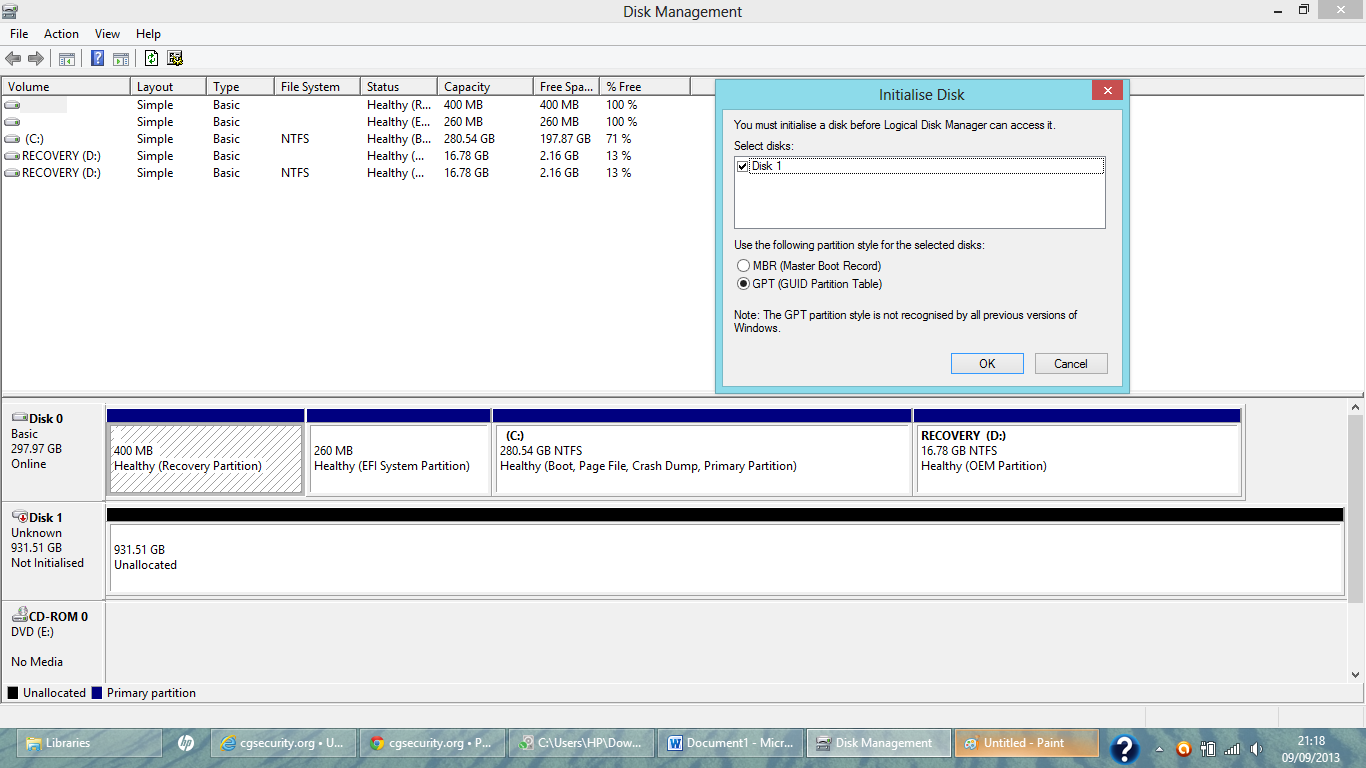
Task: Open Libraries from the taskbar
Action: 90,743
